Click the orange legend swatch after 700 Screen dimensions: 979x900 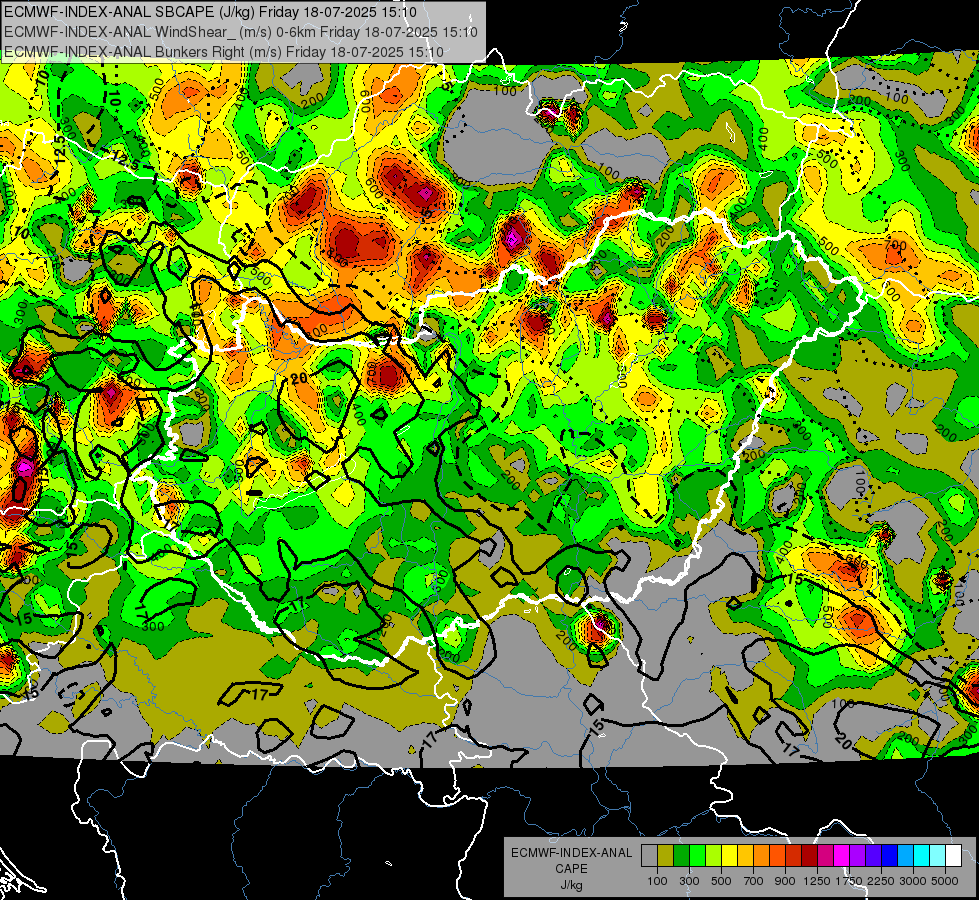[762, 855]
